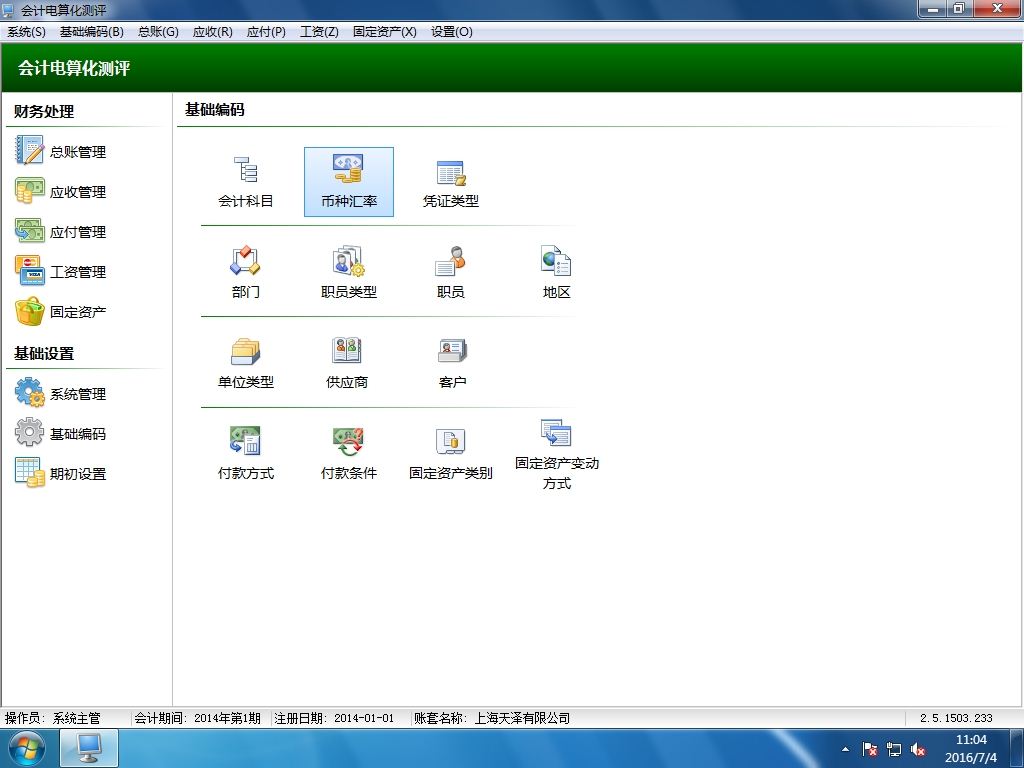This screenshot has width=1024, height=768.
Task: Click the 基础设置 section heading
Action: click(44, 353)
